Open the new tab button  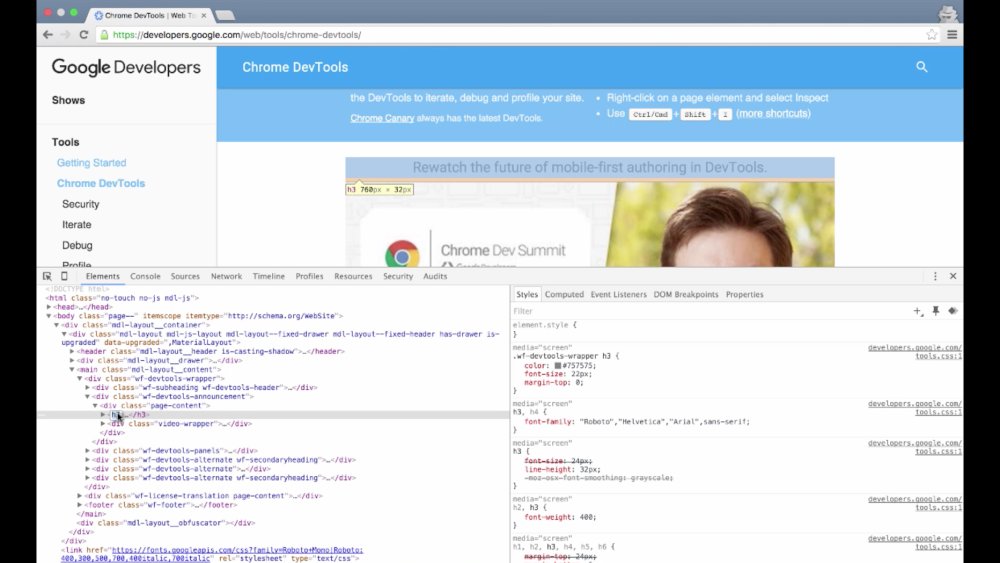(x=225, y=15)
